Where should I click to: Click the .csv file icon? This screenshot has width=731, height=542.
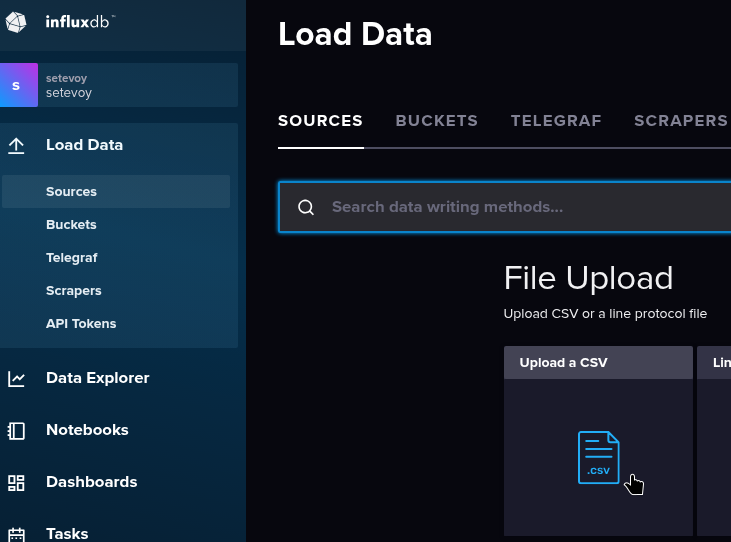click(599, 457)
